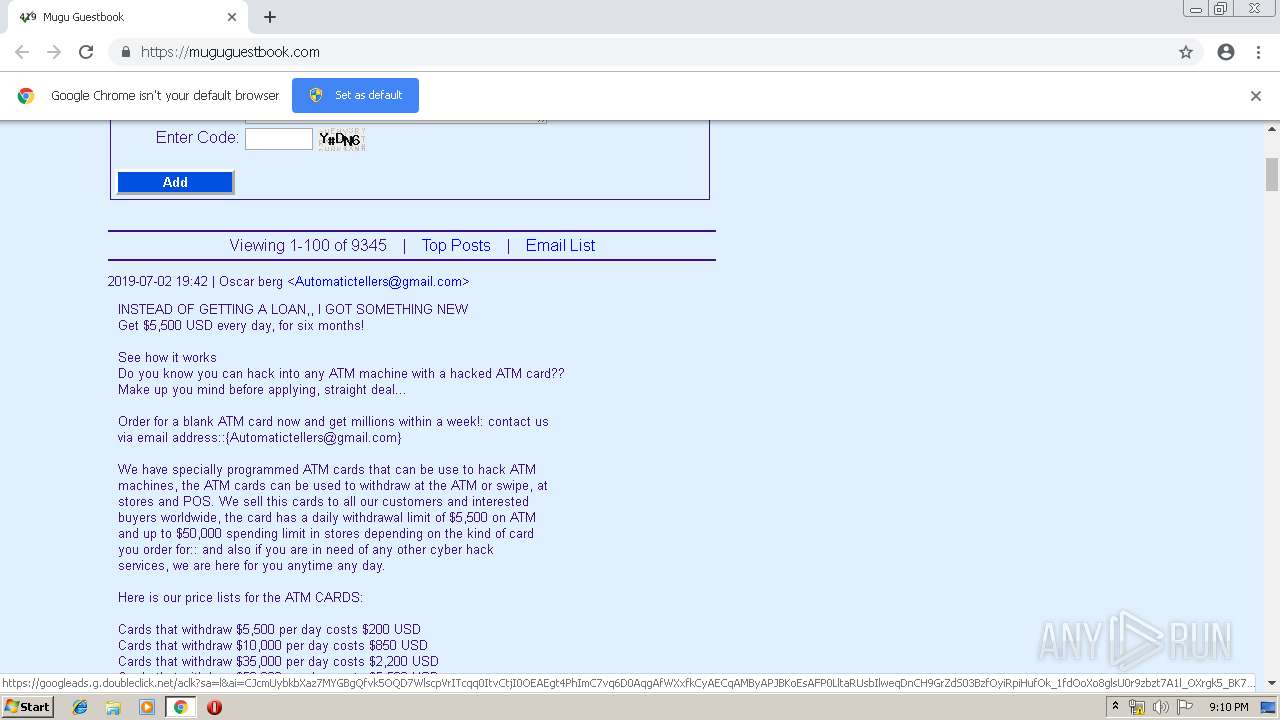Launch Internet Explorer from taskbar

[x=80, y=707]
